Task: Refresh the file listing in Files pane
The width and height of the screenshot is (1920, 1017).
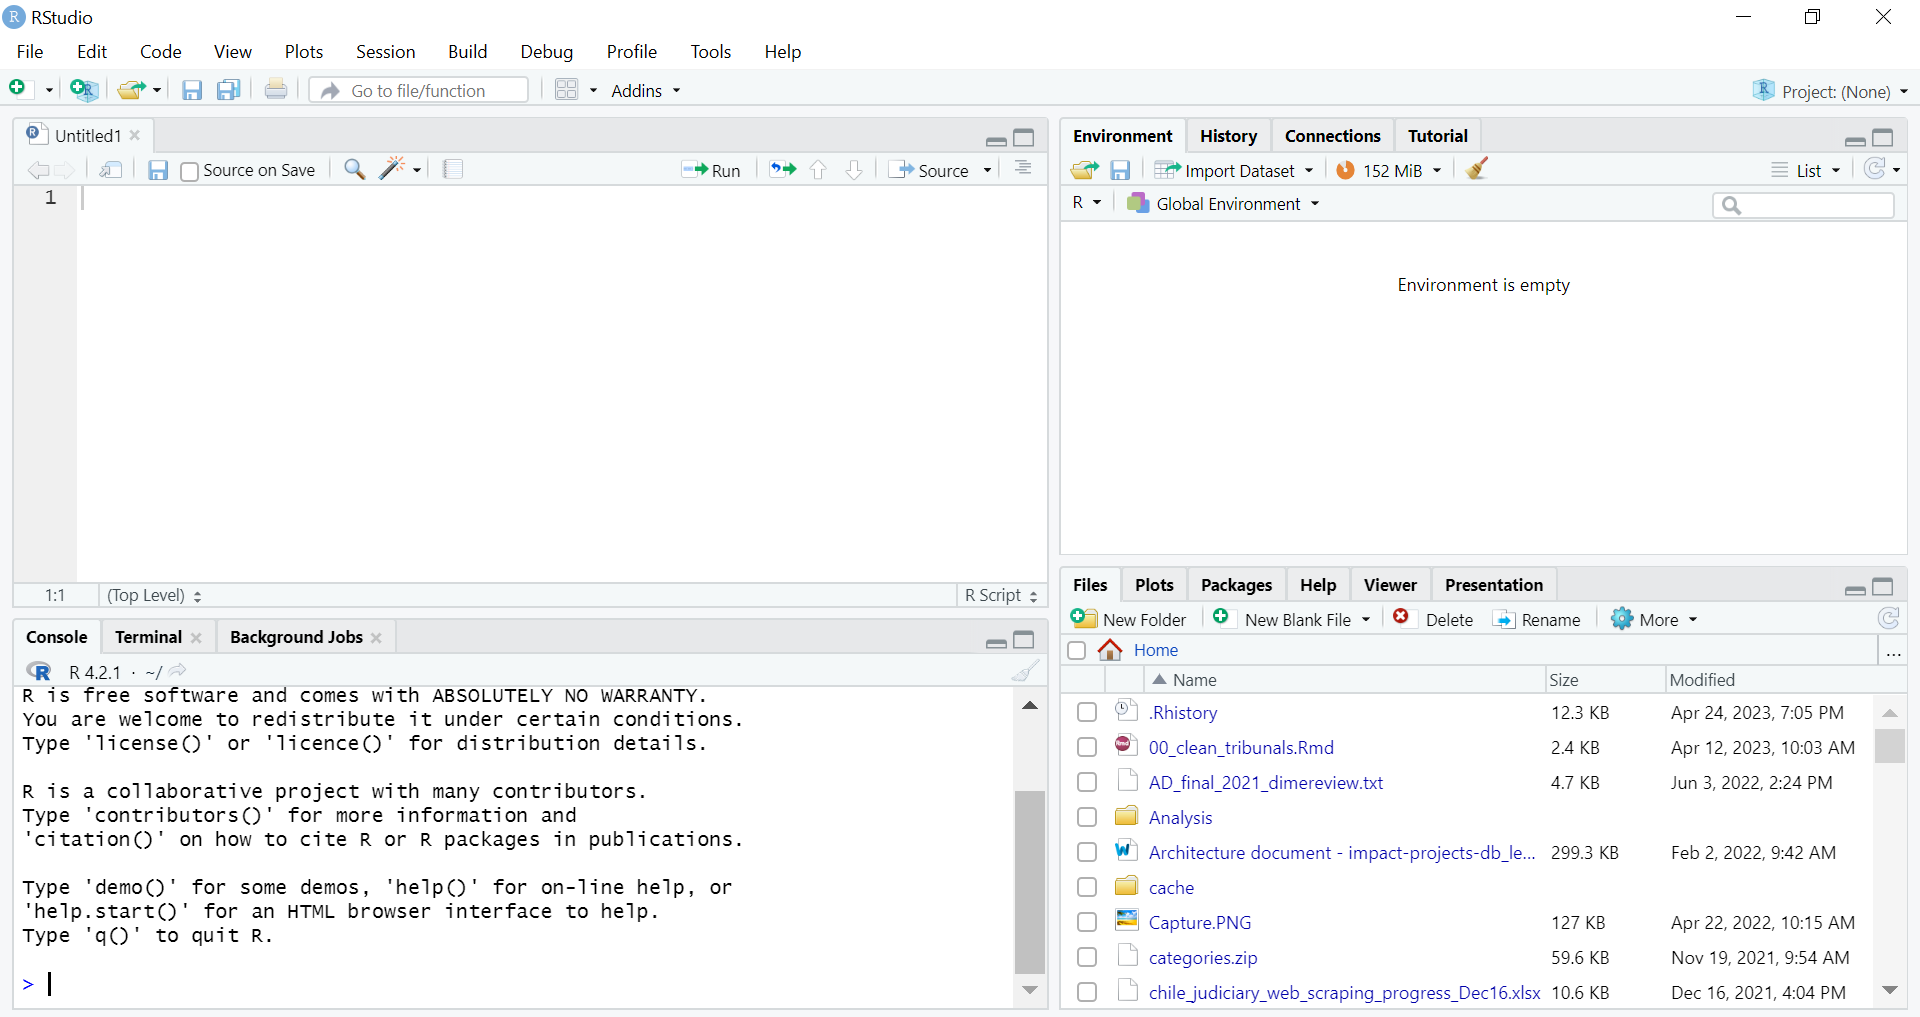Action: click(x=1888, y=619)
